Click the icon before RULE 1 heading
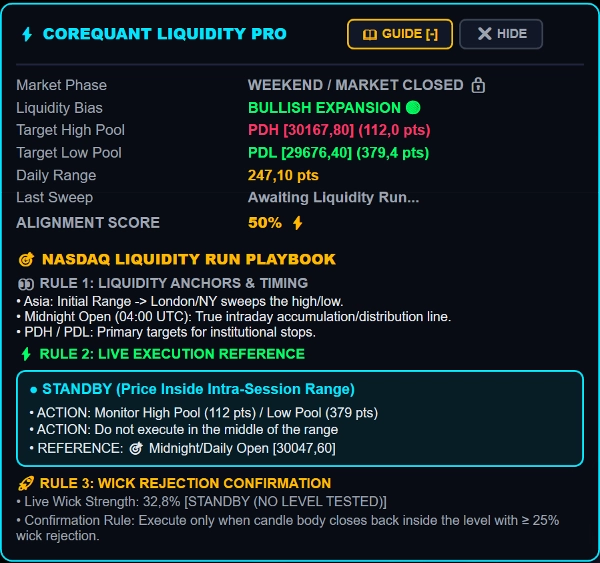 coord(26,284)
